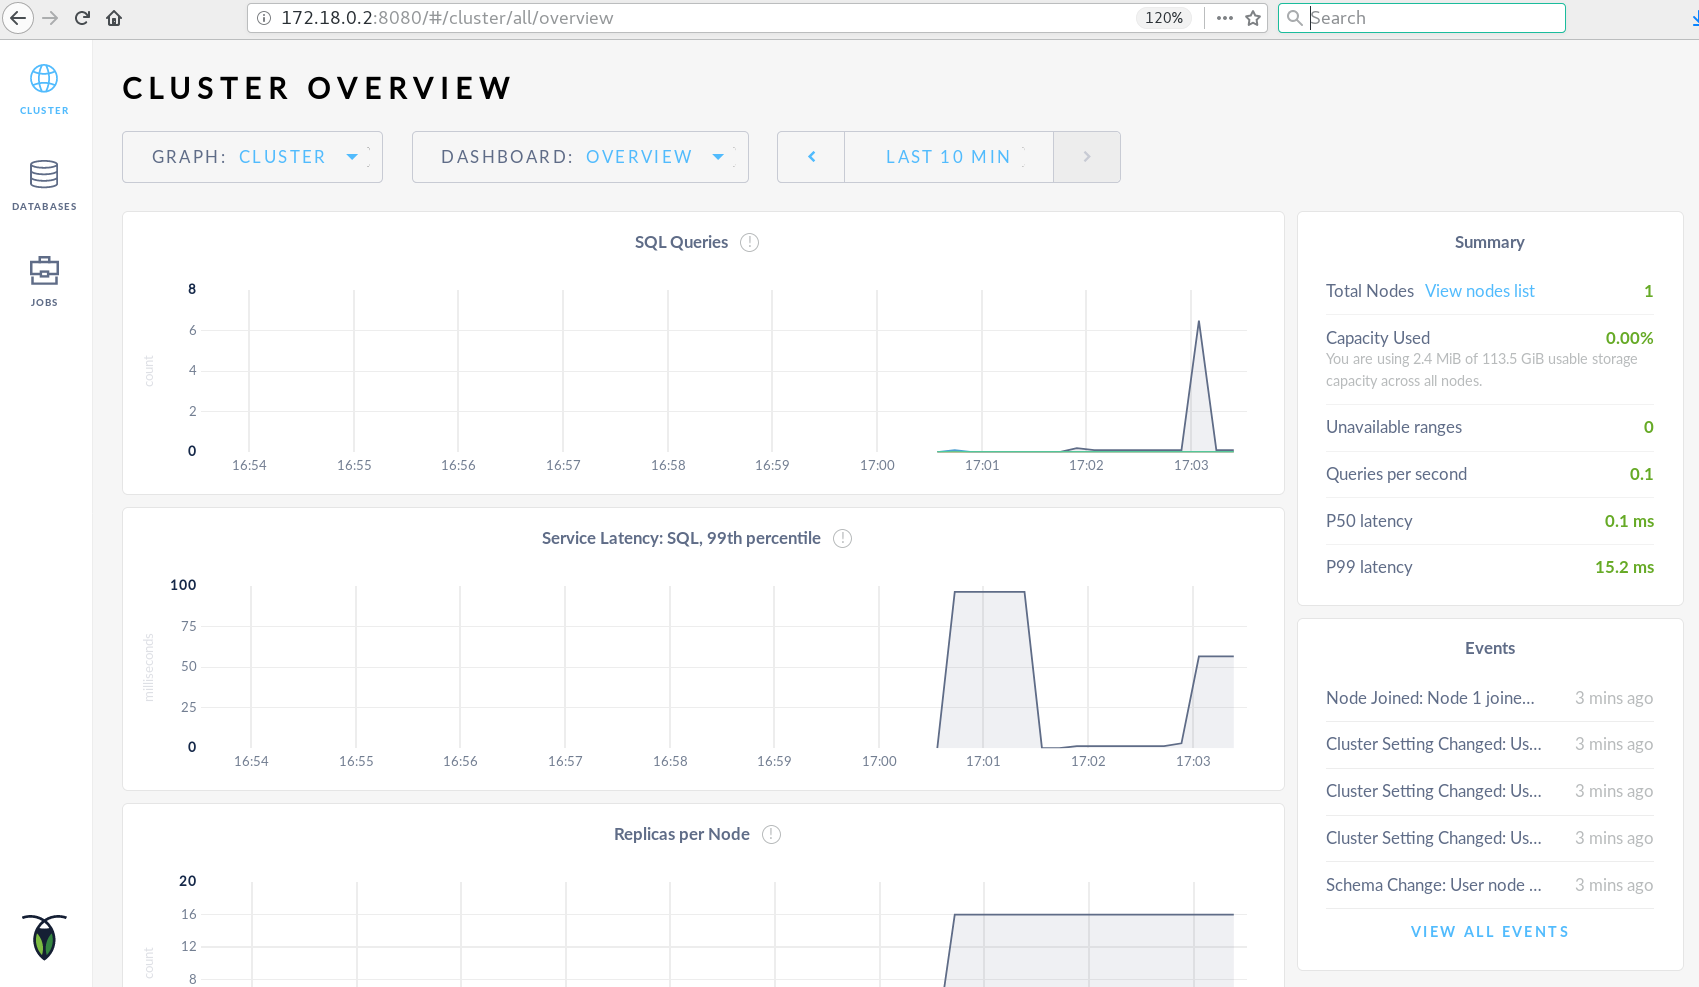Screen dimensions: 1699x987
Task: Open the Databases sidebar section
Action: (x=44, y=185)
